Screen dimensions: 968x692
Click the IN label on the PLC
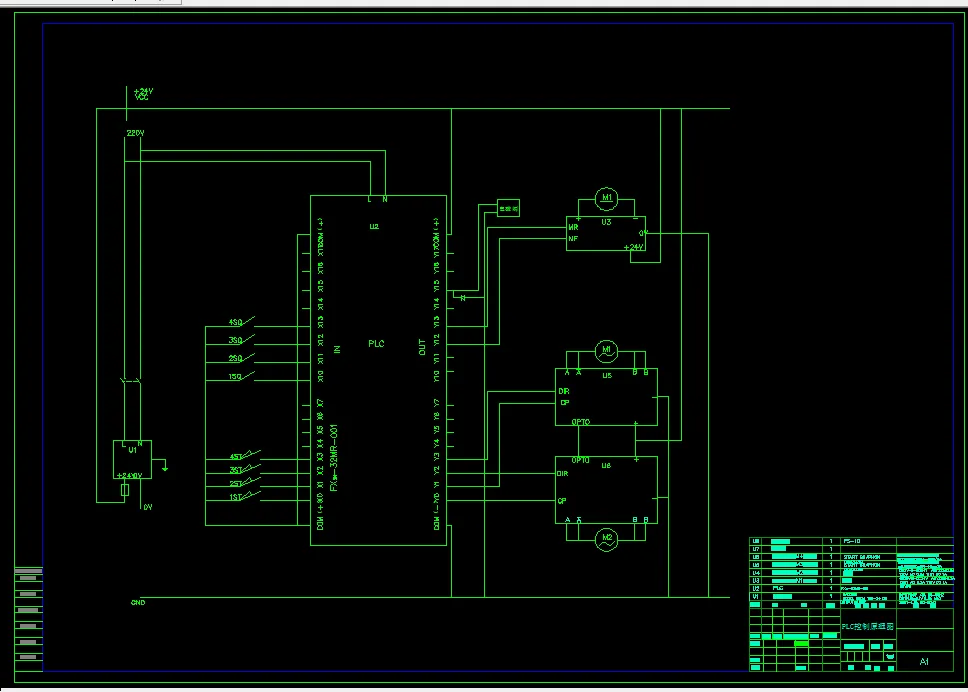tap(337, 349)
